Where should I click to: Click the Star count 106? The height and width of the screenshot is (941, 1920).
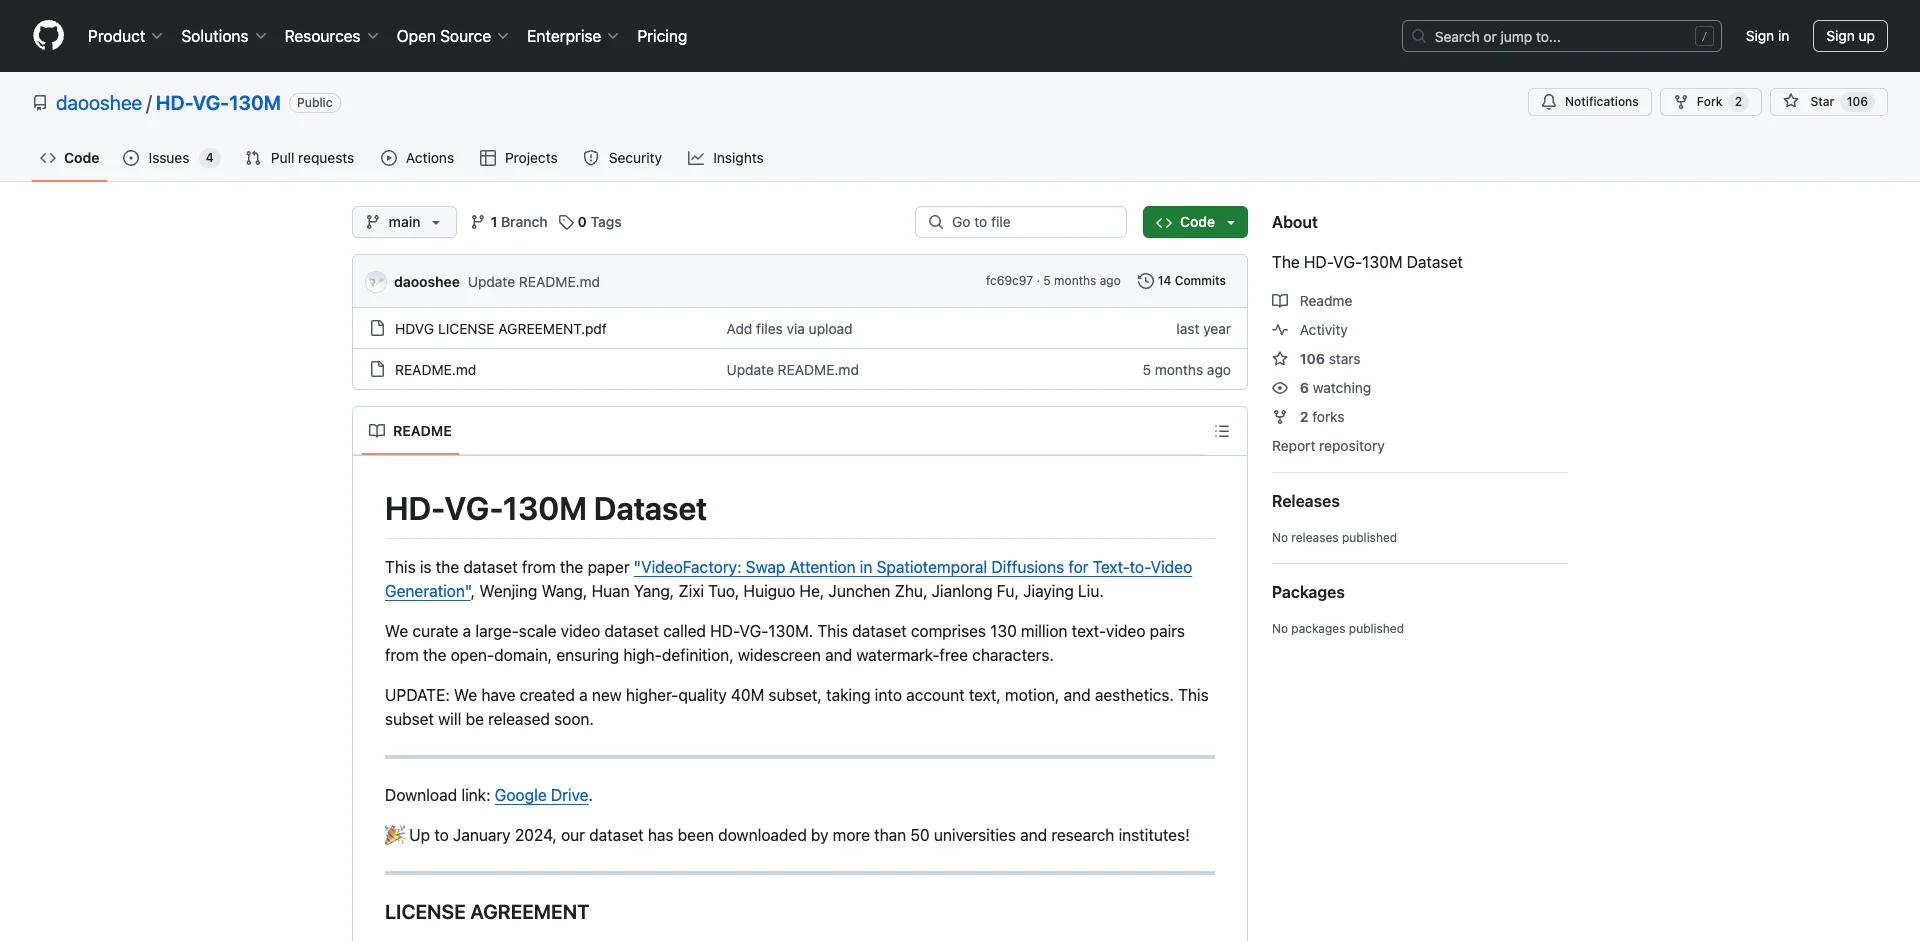tap(1857, 102)
